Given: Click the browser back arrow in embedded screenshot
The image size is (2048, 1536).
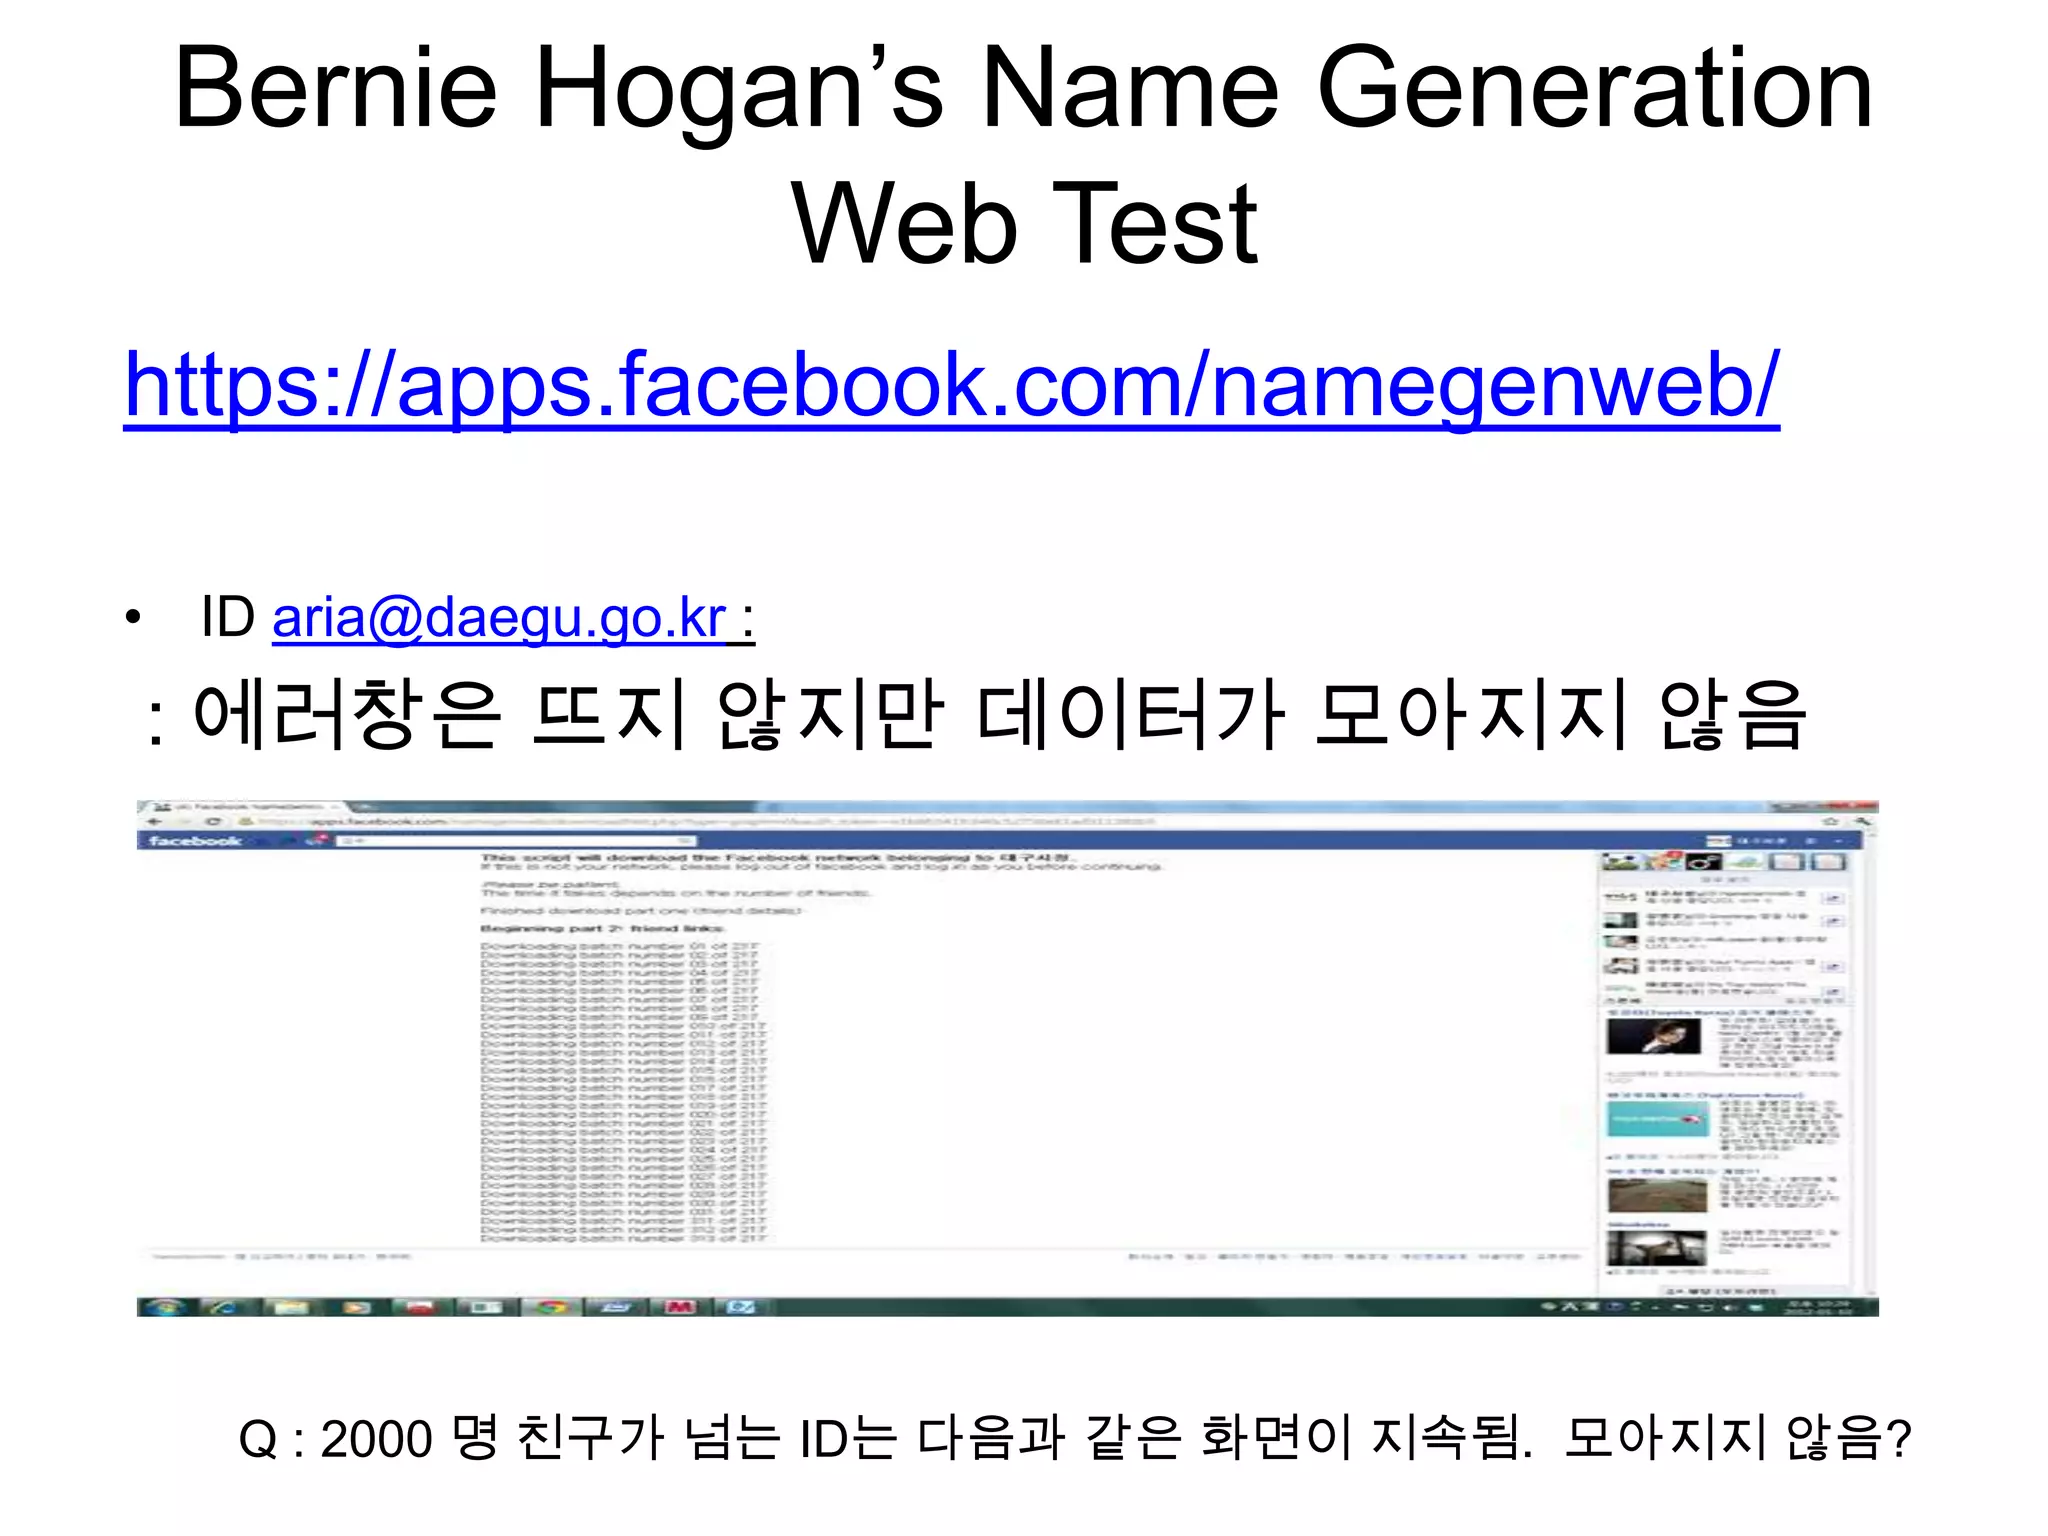Looking at the screenshot, I should pyautogui.click(x=154, y=821).
